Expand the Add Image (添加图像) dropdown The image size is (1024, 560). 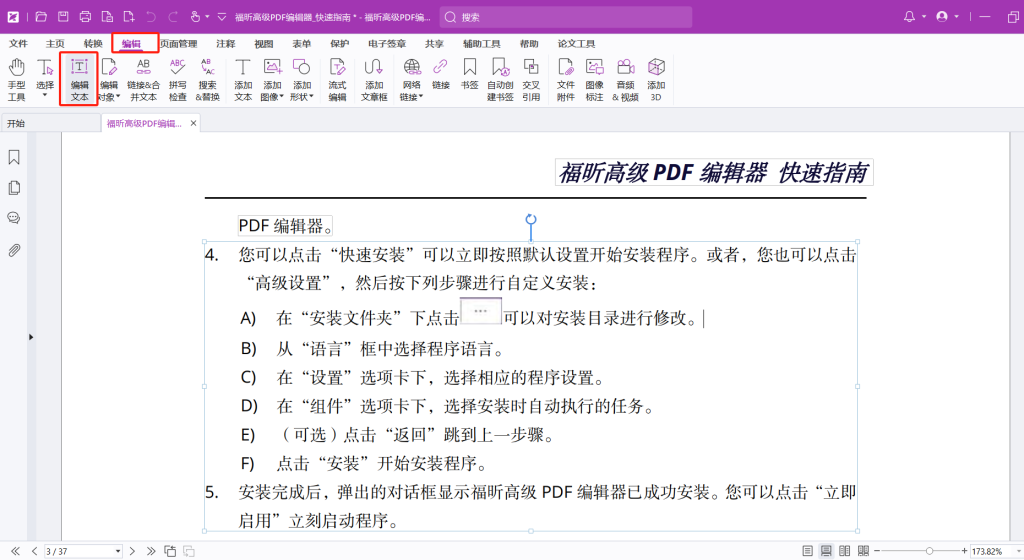(281, 97)
